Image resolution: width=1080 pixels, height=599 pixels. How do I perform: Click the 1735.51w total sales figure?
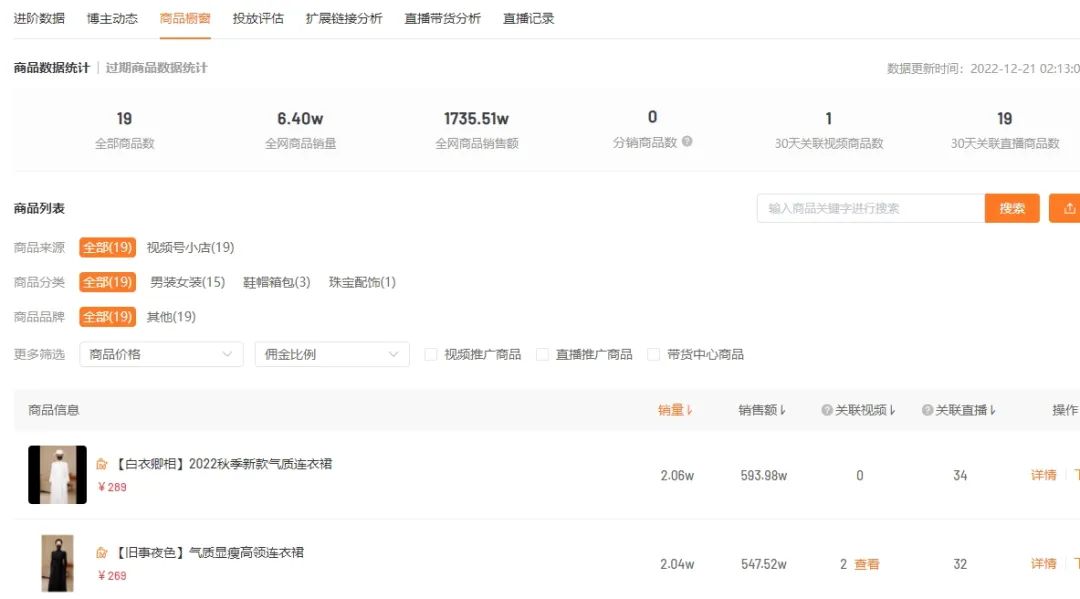[477, 118]
